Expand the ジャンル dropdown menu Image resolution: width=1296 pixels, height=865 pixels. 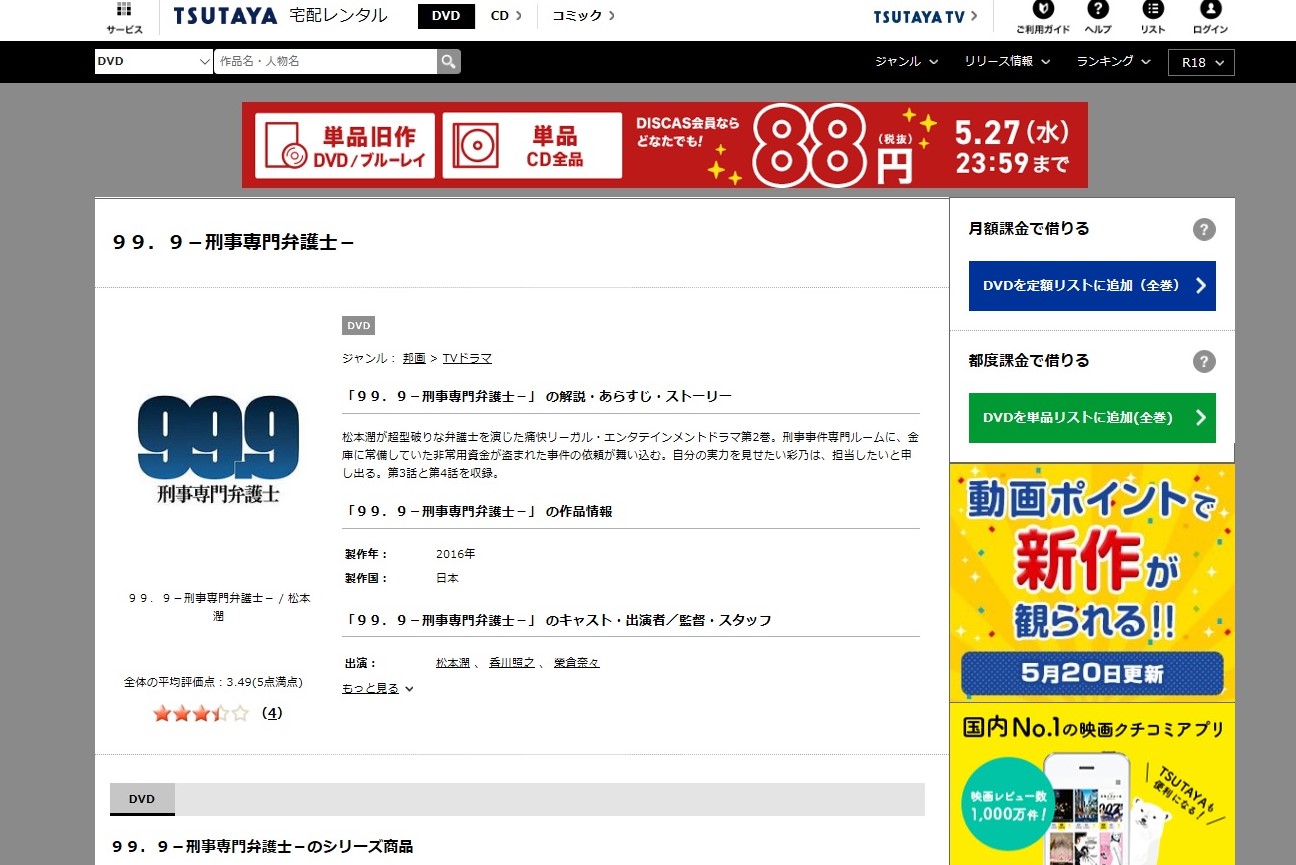(x=906, y=61)
